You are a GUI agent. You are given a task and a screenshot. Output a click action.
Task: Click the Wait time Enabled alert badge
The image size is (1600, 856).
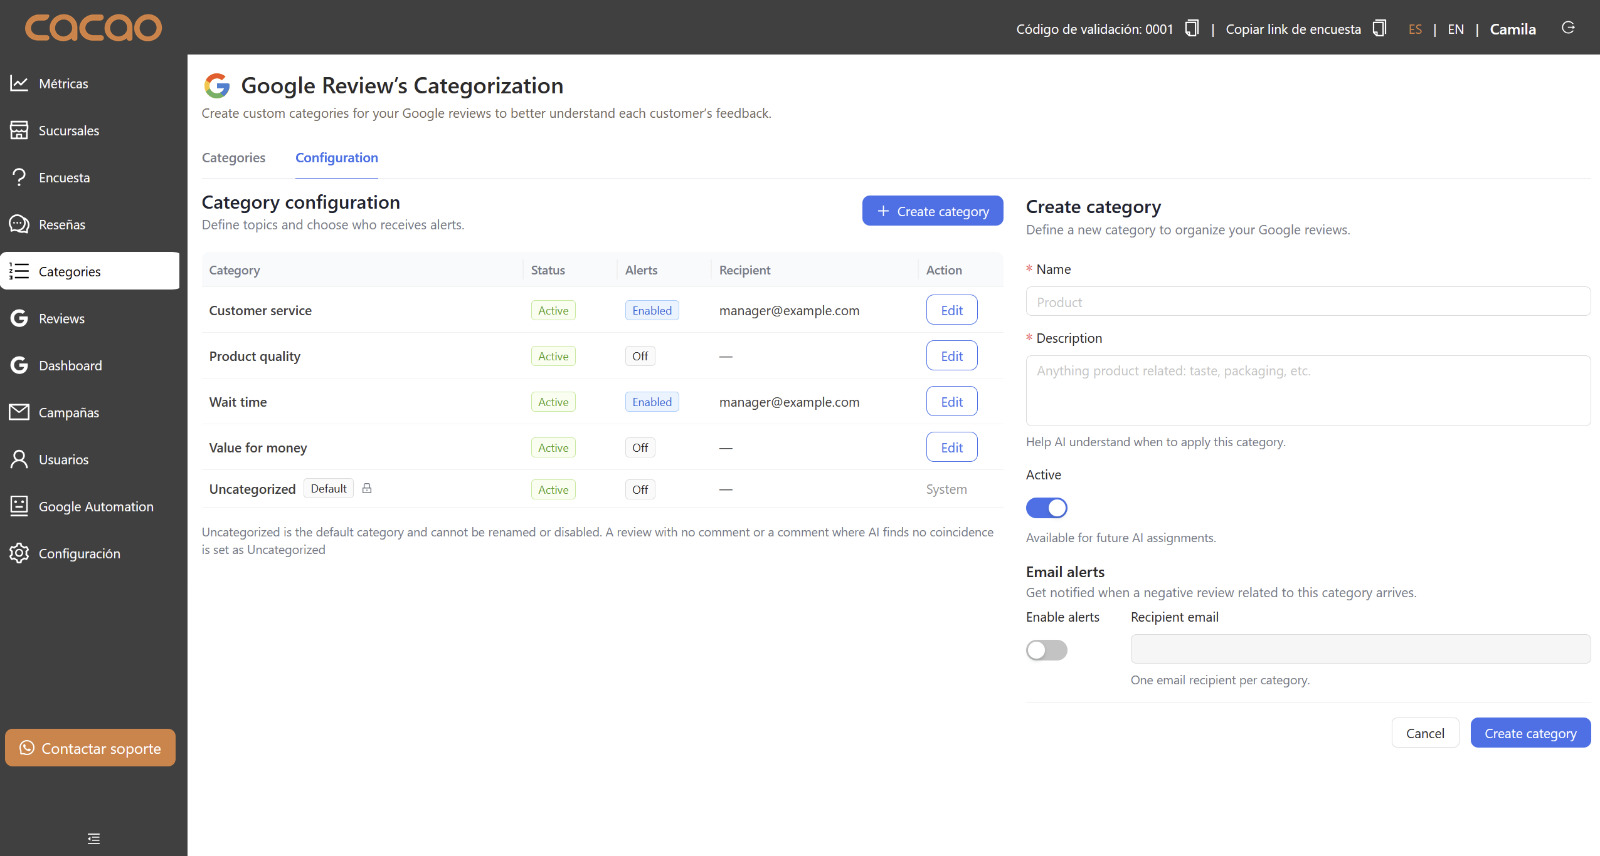tap(652, 402)
